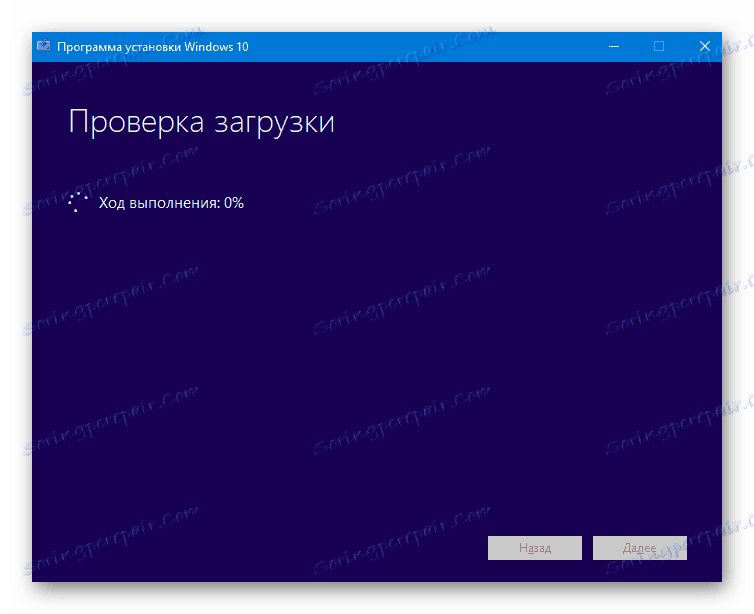Click the 'Программа установки Windows 10' title text
Screen dimensions: 754x614
click(152, 47)
